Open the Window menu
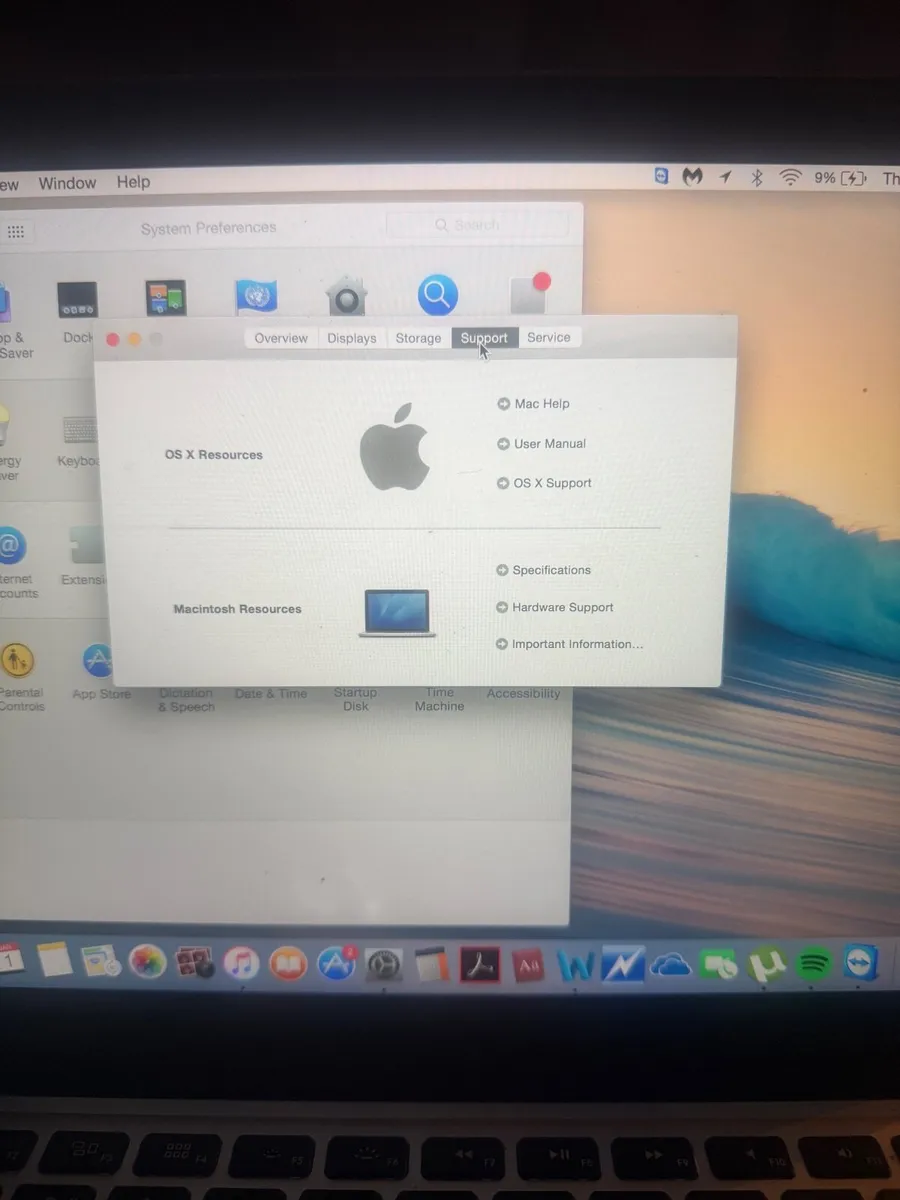 pos(67,183)
